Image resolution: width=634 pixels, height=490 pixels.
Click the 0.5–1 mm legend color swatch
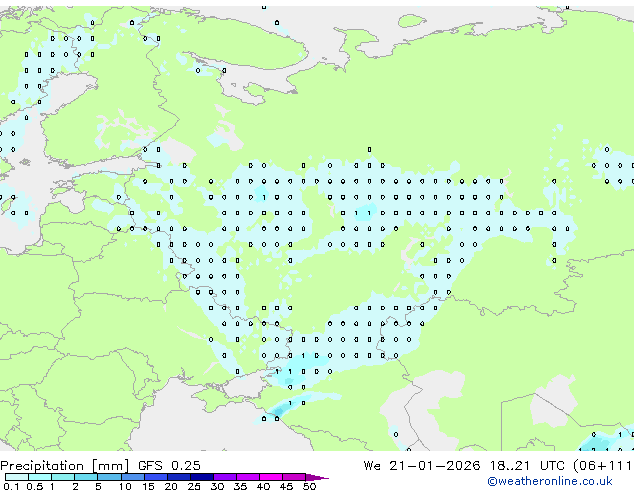click(x=40, y=477)
